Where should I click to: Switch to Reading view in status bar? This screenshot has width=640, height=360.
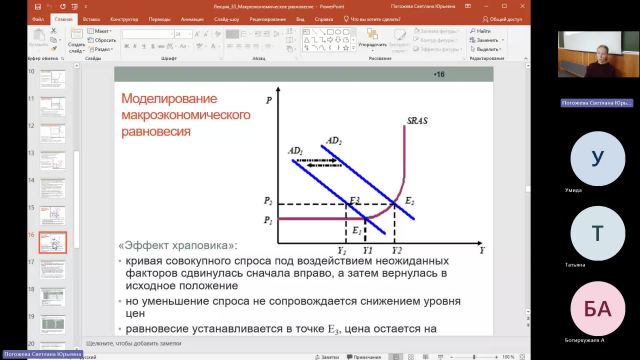(425, 357)
